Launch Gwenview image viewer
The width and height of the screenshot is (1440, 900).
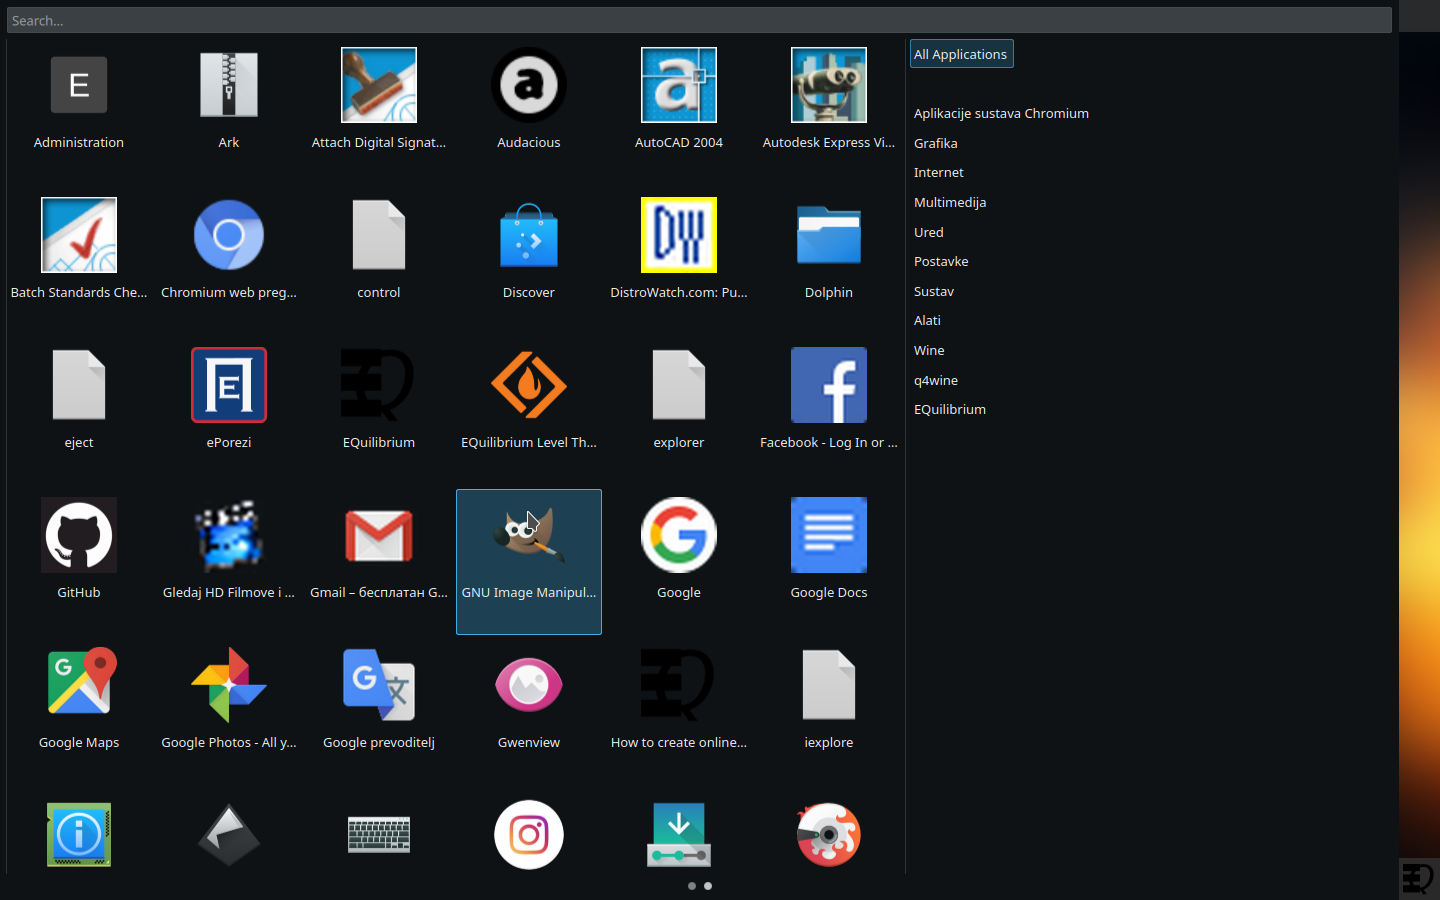point(529,699)
